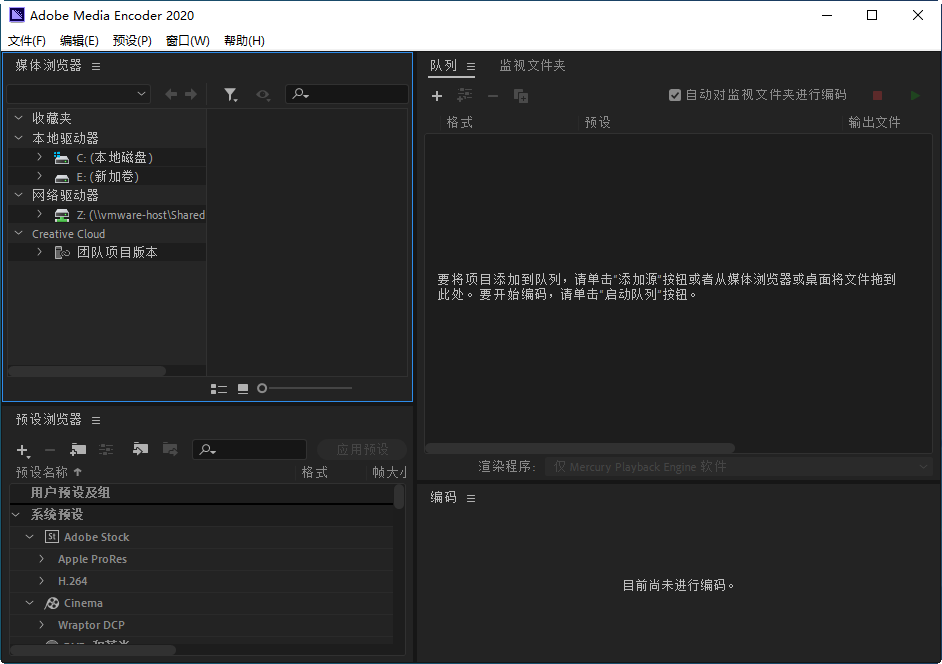Image resolution: width=942 pixels, height=664 pixels.
Task: Start encoding with the green play icon
Action: click(x=914, y=94)
